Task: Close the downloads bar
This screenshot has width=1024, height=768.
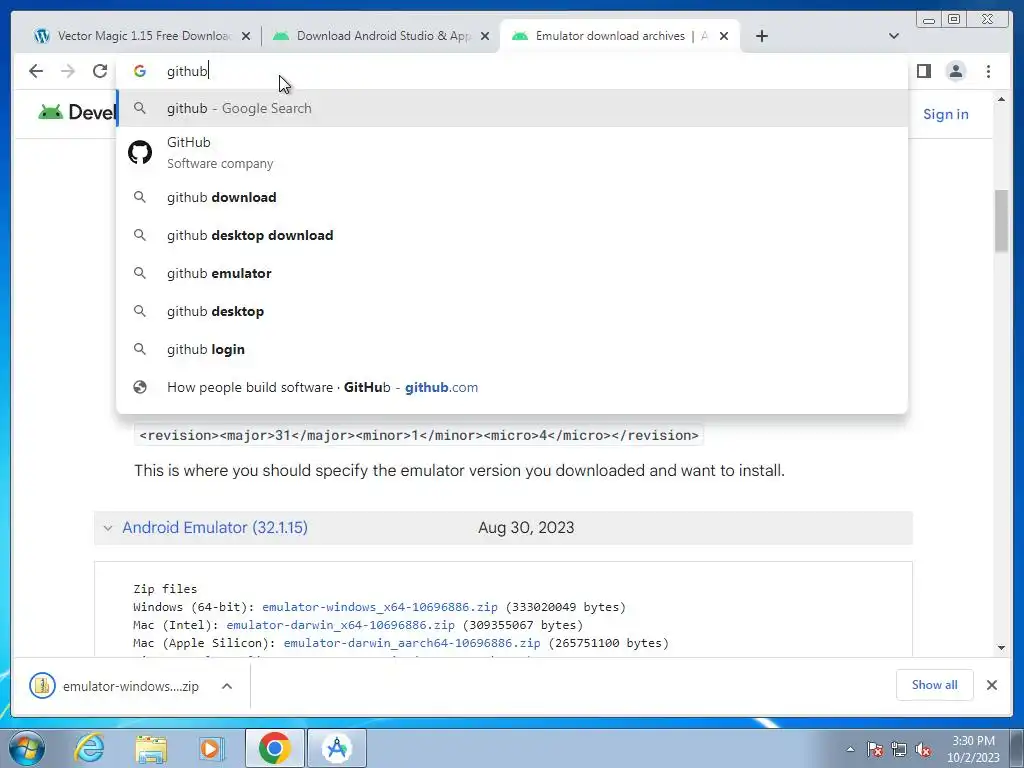Action: 991,685
